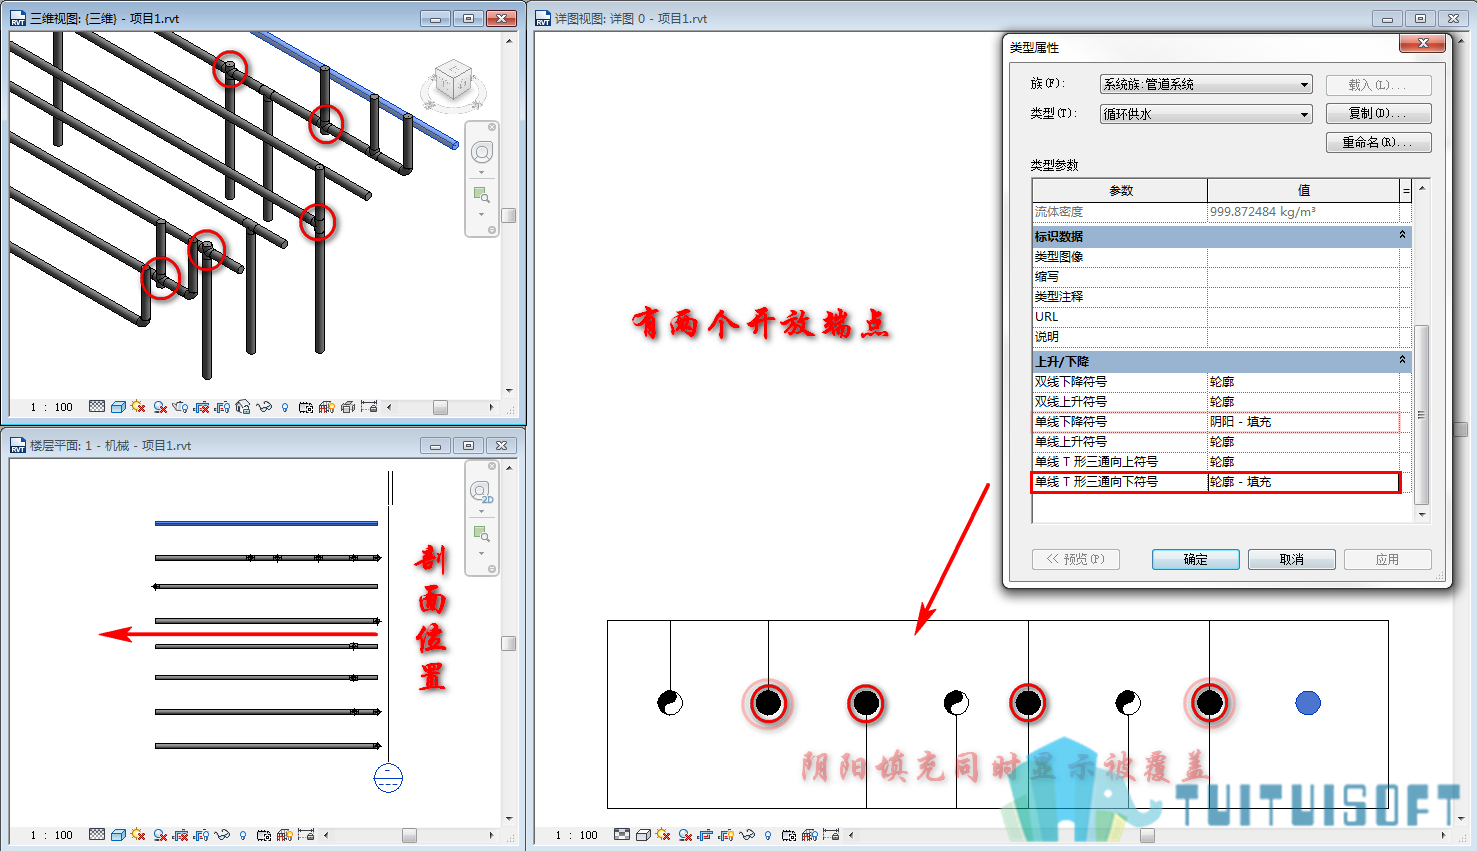Toggle show crop region in 3D view bar
The width and height of the screenshot is (1477, 851).
222,407
